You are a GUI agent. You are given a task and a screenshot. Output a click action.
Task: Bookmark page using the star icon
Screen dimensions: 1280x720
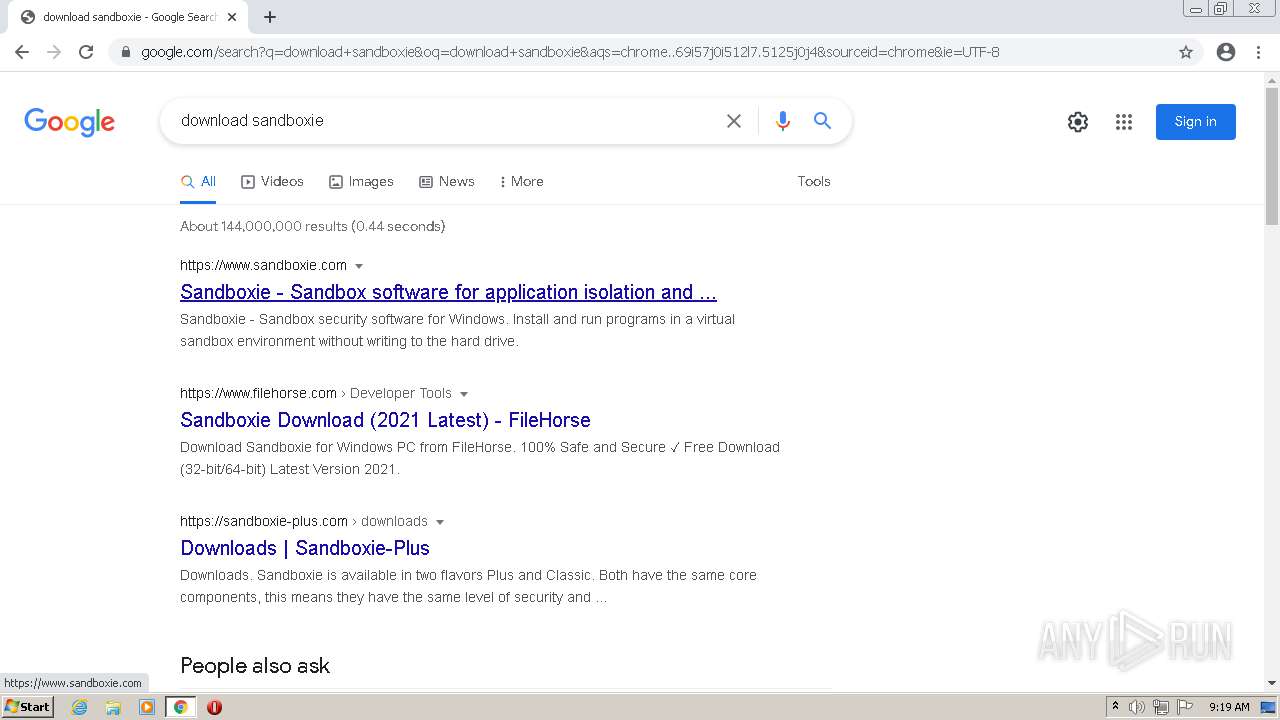point(1186,52)
